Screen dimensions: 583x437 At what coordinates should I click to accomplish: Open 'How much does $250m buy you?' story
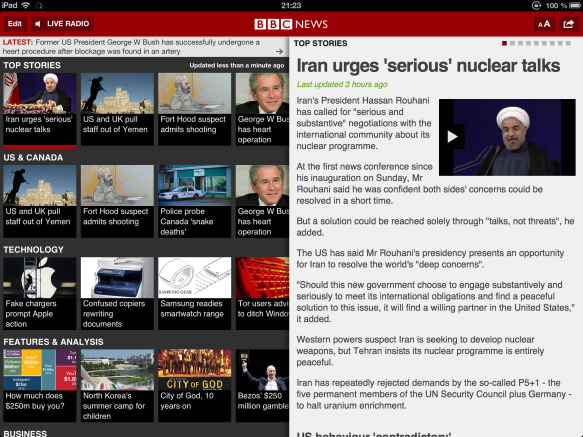click(40, 386)
